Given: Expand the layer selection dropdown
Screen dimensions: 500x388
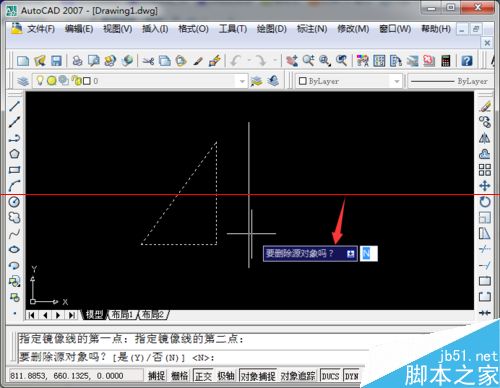Looking at the screenshot, I should click(x=242, y=81).
